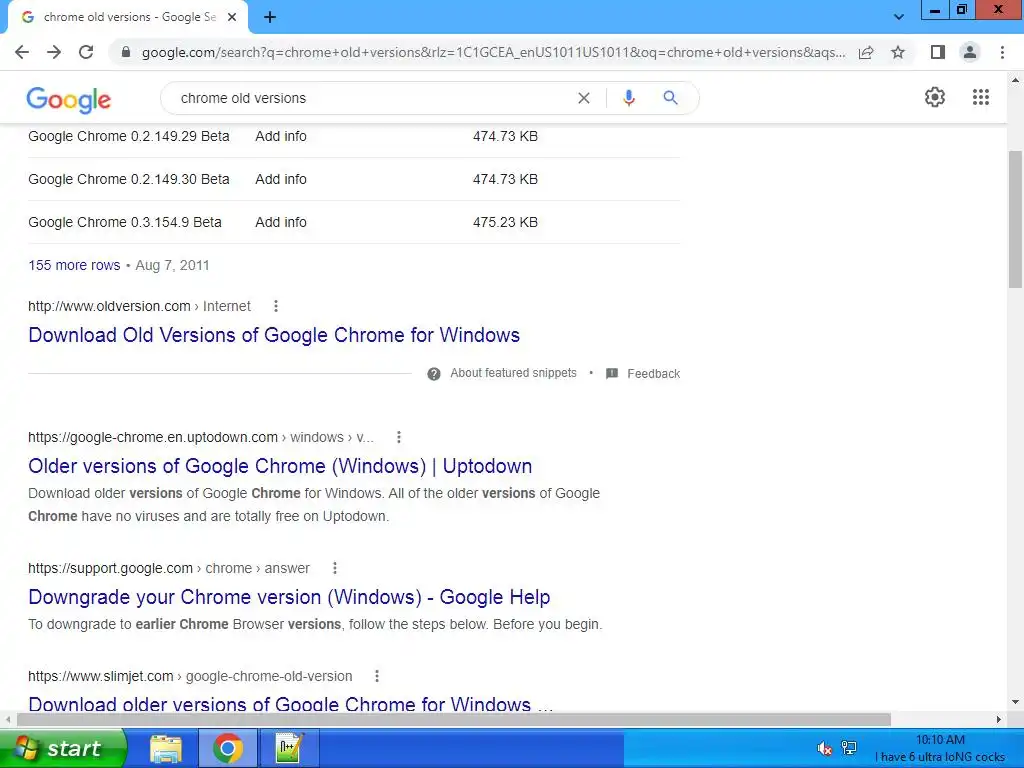Image resolution: width=1024 pixels, height=768 pixels.
Task: Click the scroll down arrow
Action: point(1015,702)
